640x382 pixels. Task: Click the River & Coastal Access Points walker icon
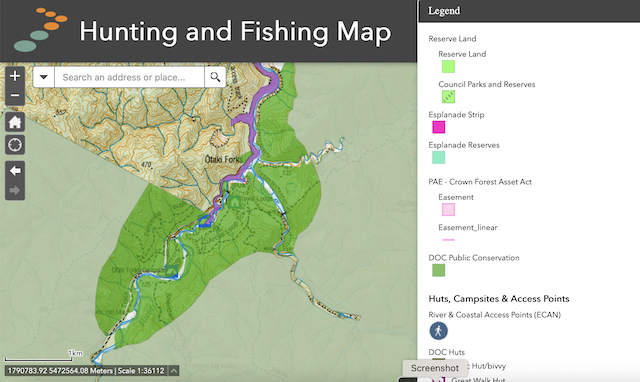(x=438, y=331)
